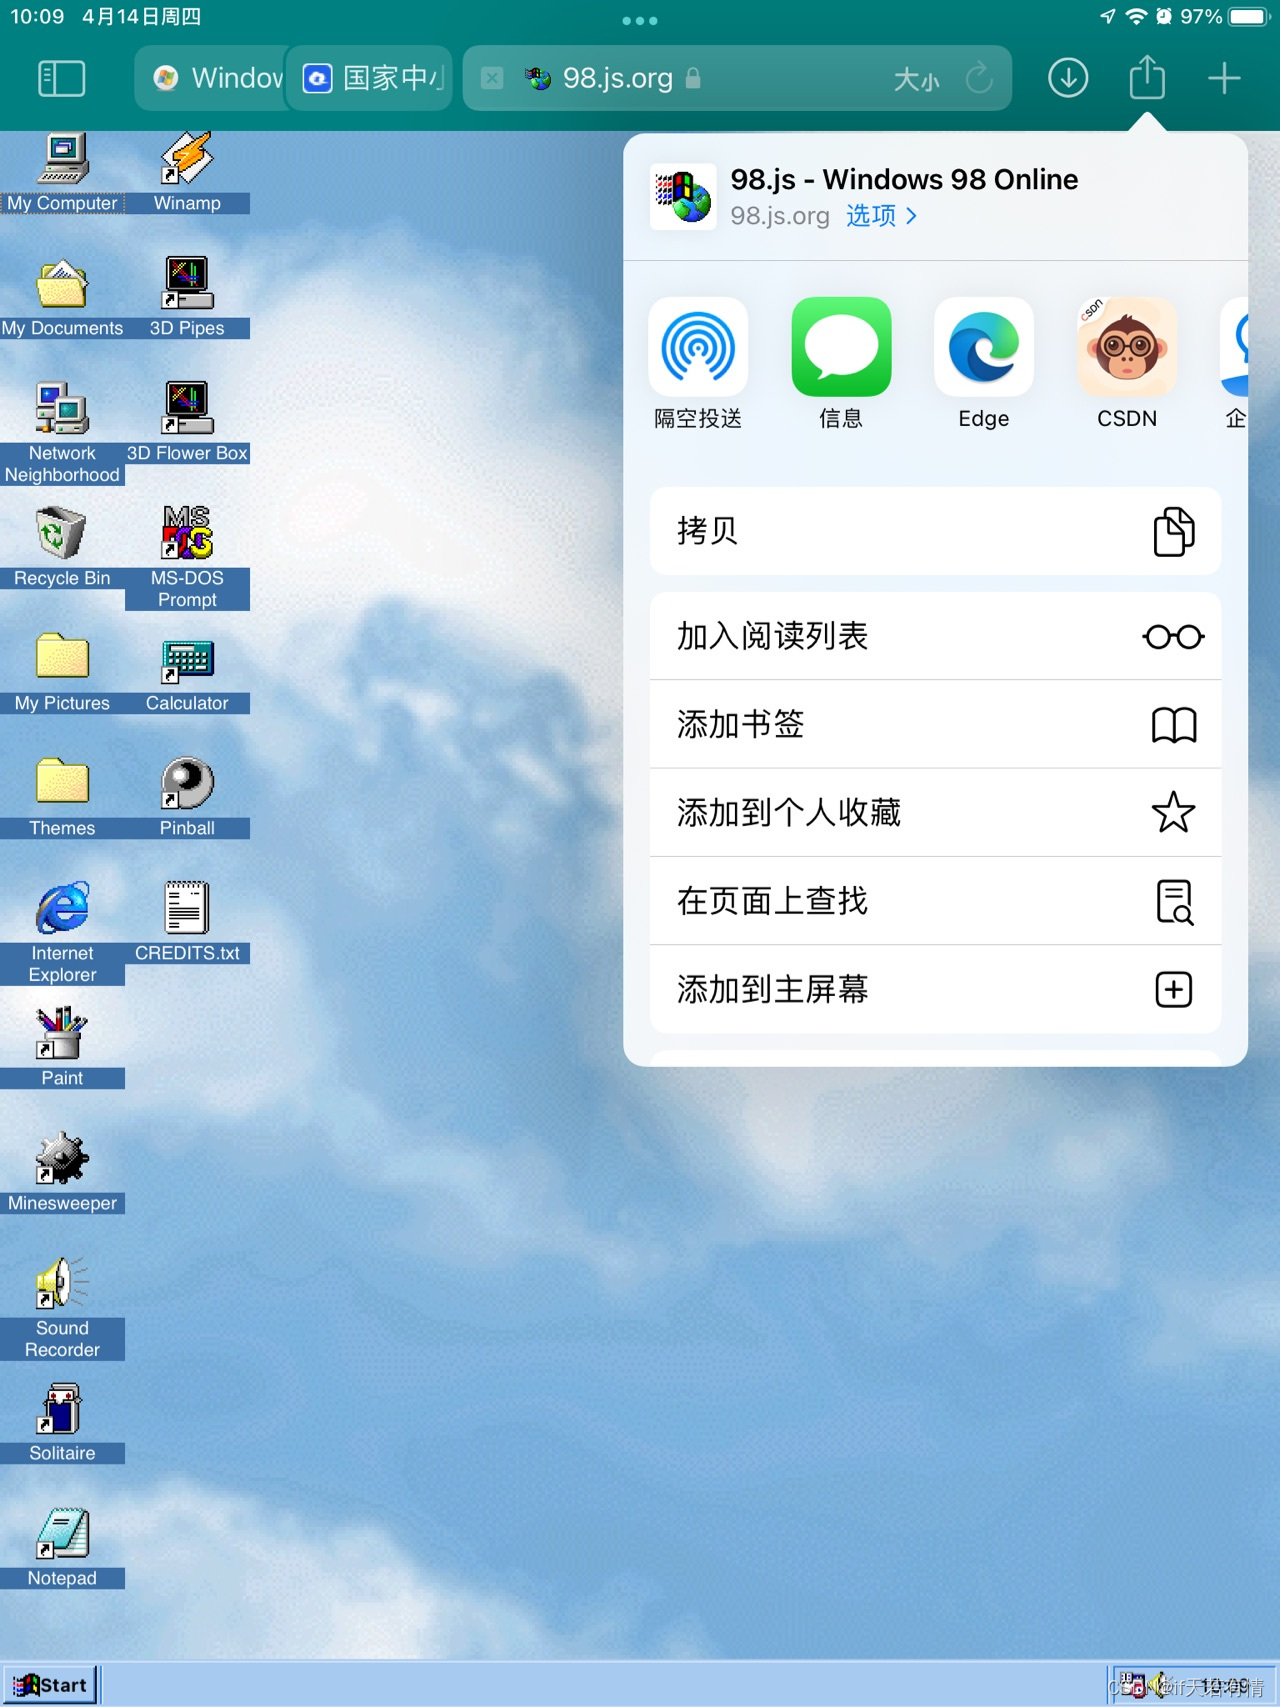Share via AirDrop 隔空投送
The width and height of the screenshot is (1280, 1707).
click(x=698, y=364)
